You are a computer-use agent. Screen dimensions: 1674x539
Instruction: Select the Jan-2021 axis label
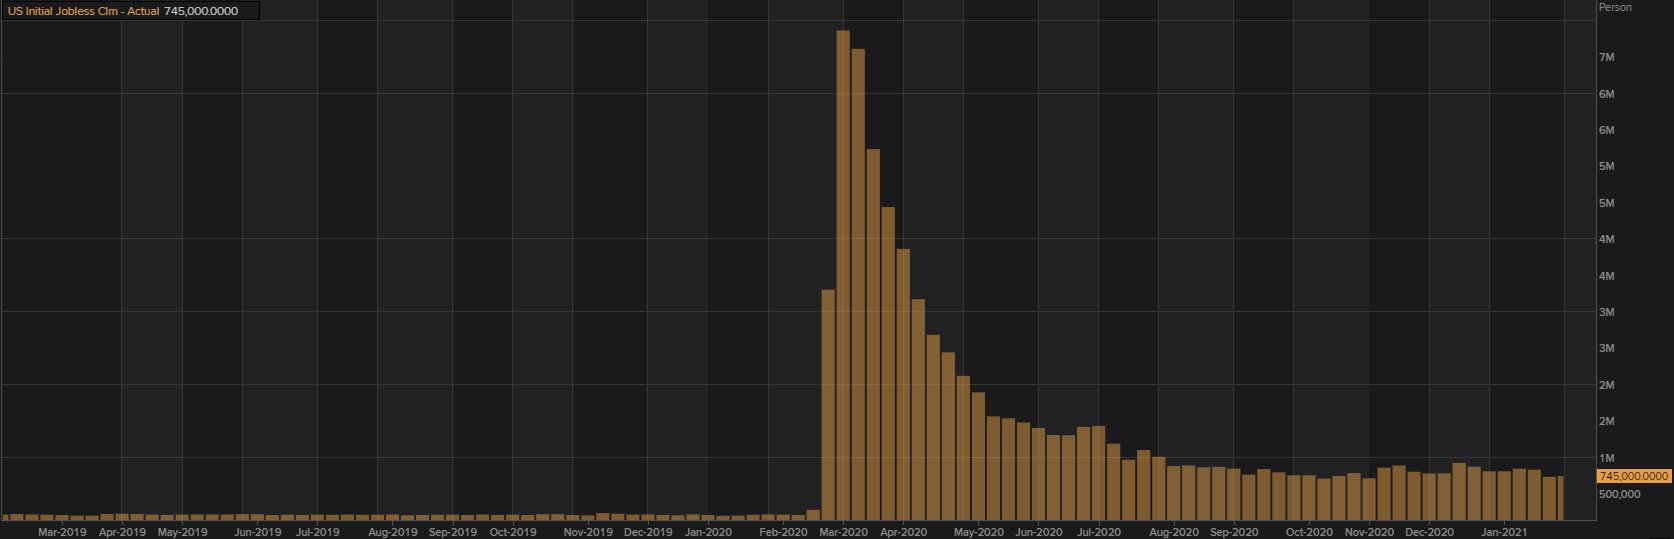[1504, 532]
